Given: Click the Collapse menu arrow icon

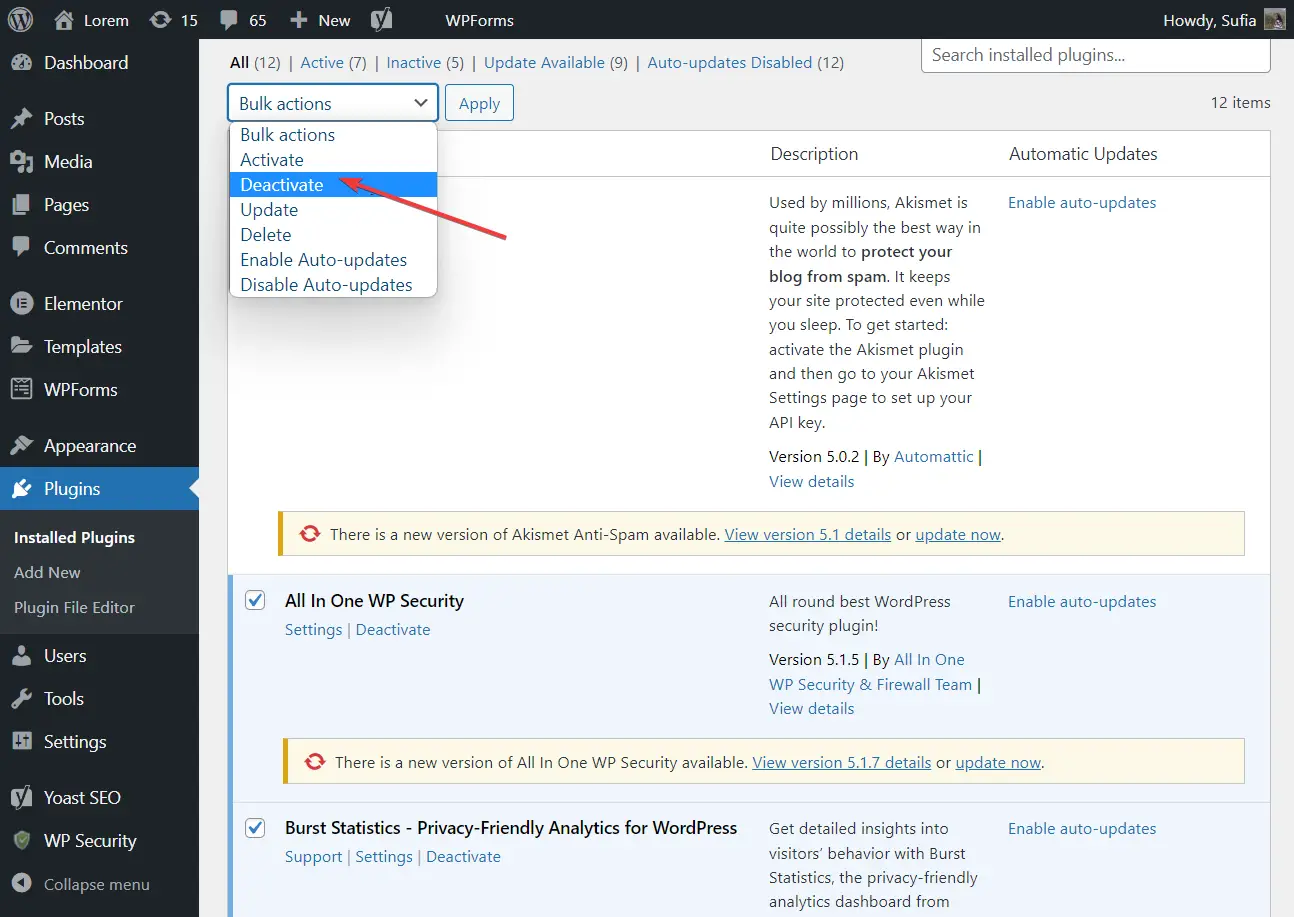Looking at the screenshot, I should (x=21, y=884).
